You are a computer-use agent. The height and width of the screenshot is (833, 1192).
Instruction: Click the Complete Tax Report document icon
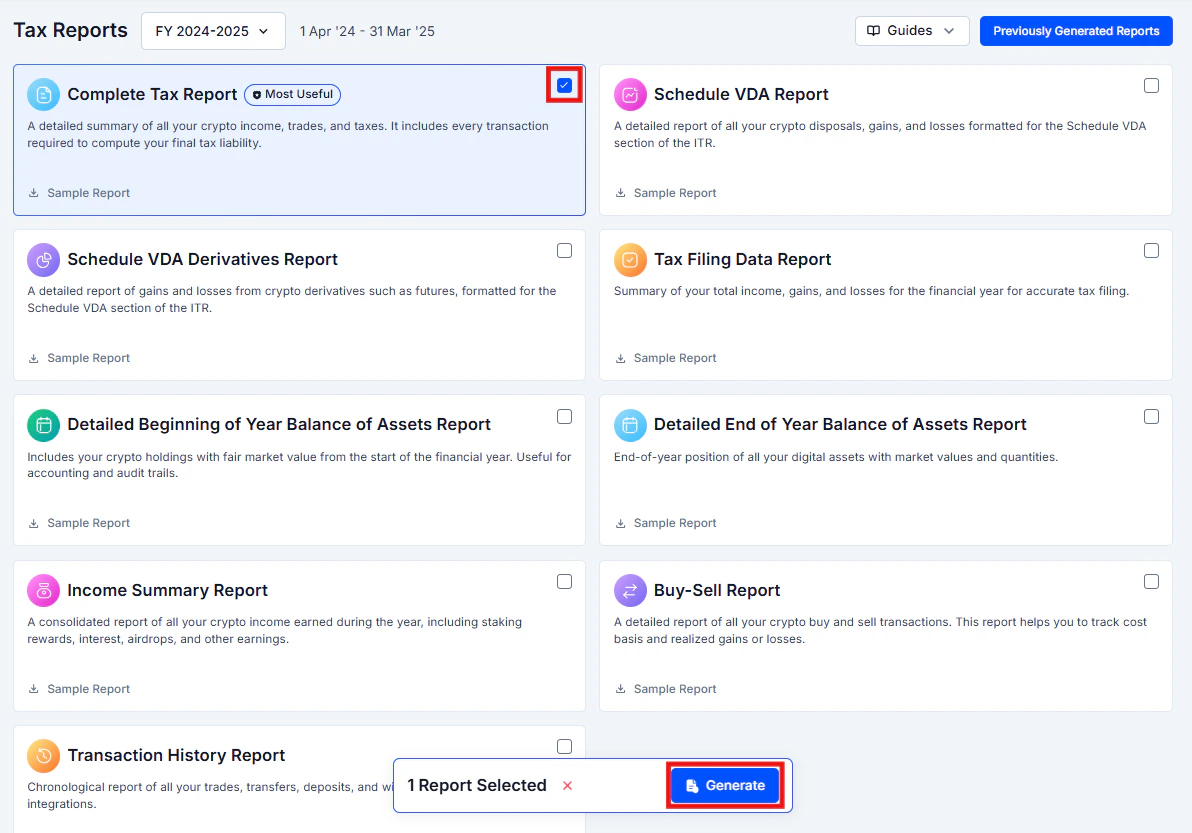pyautogui.click(x=43, y=94)
